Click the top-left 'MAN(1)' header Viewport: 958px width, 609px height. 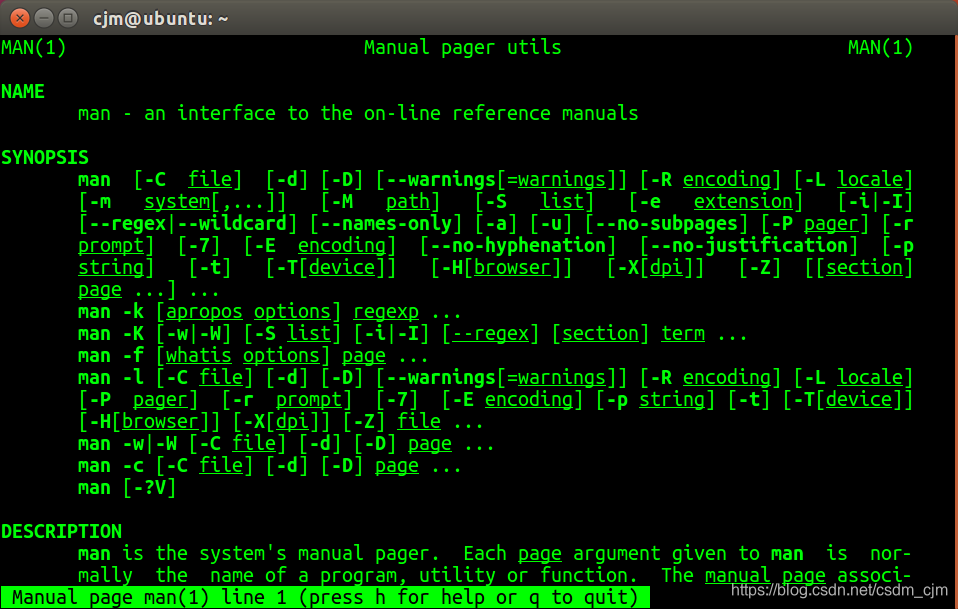click(x=34, y=48)
